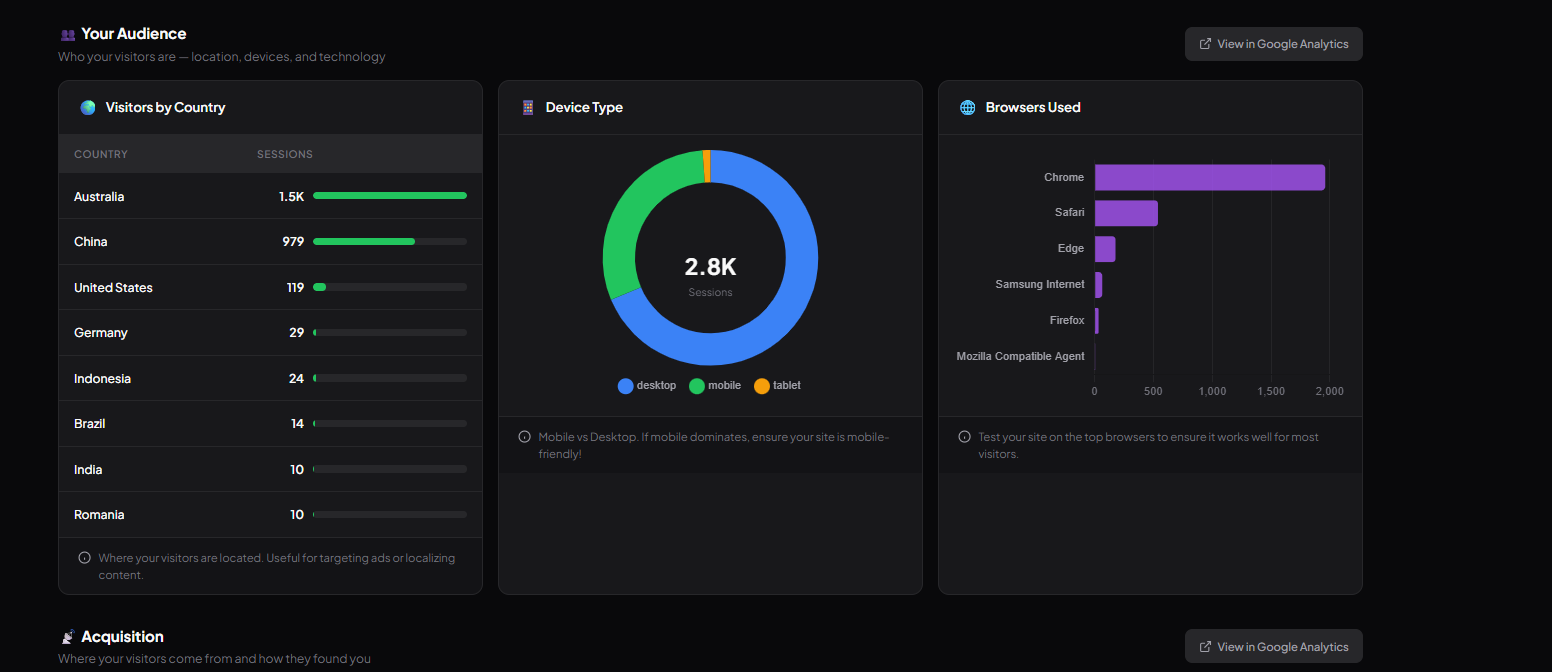
Task: Click the info icon below the device chart
Action: [524, 437]
